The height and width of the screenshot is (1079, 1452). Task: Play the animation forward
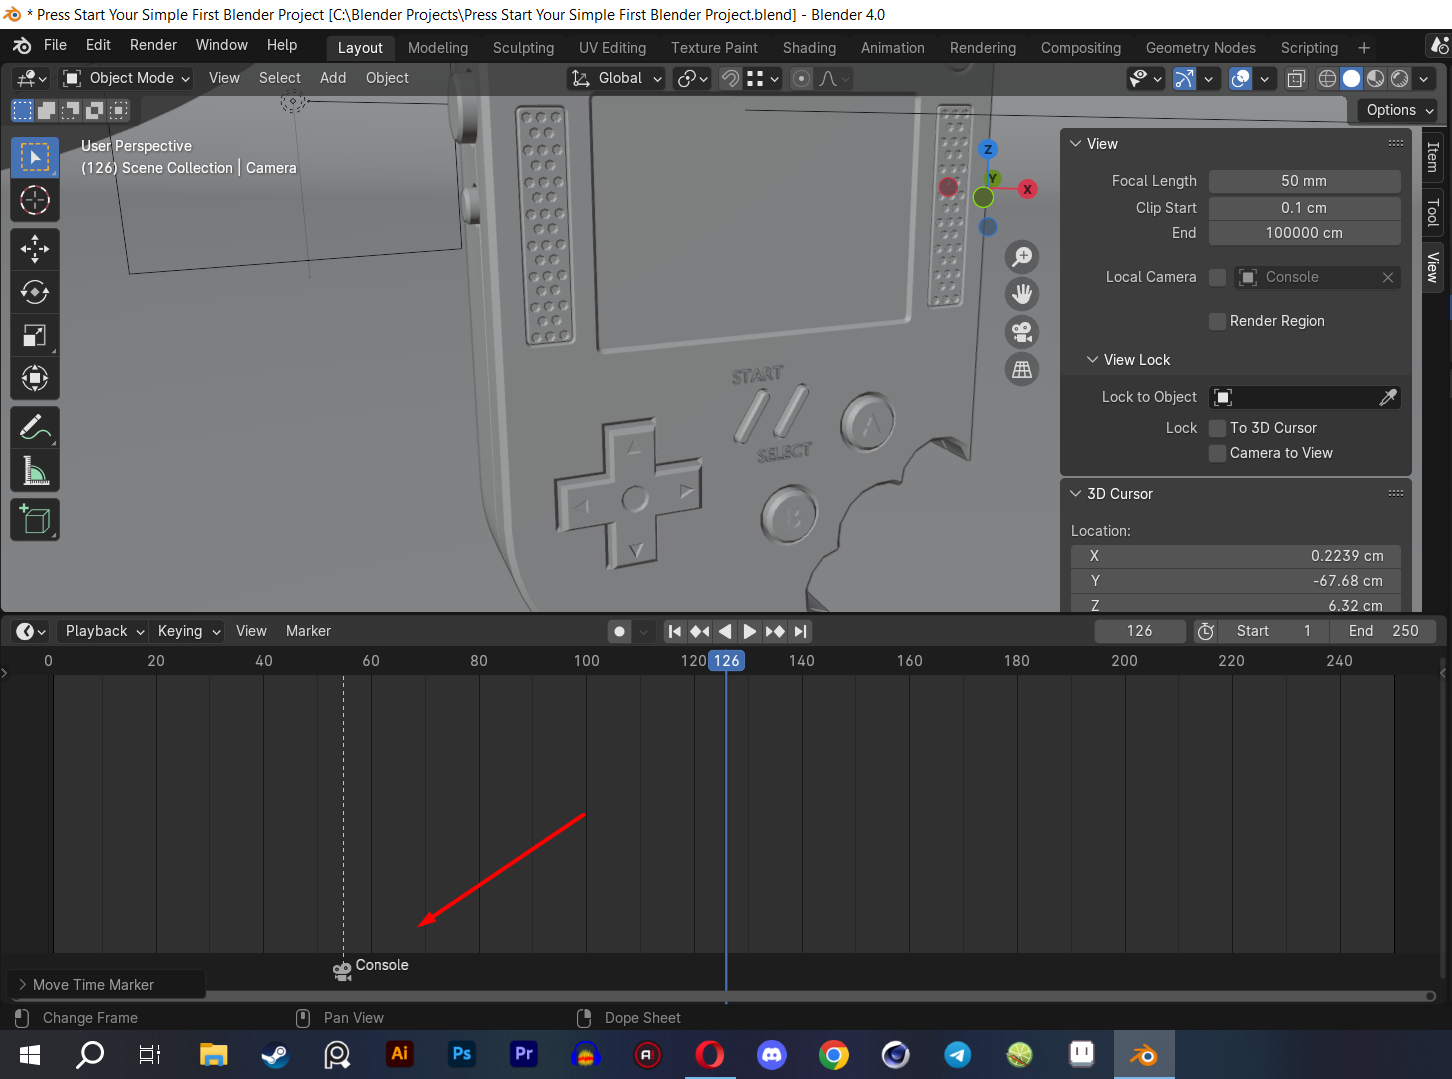[x=750, y=631]
